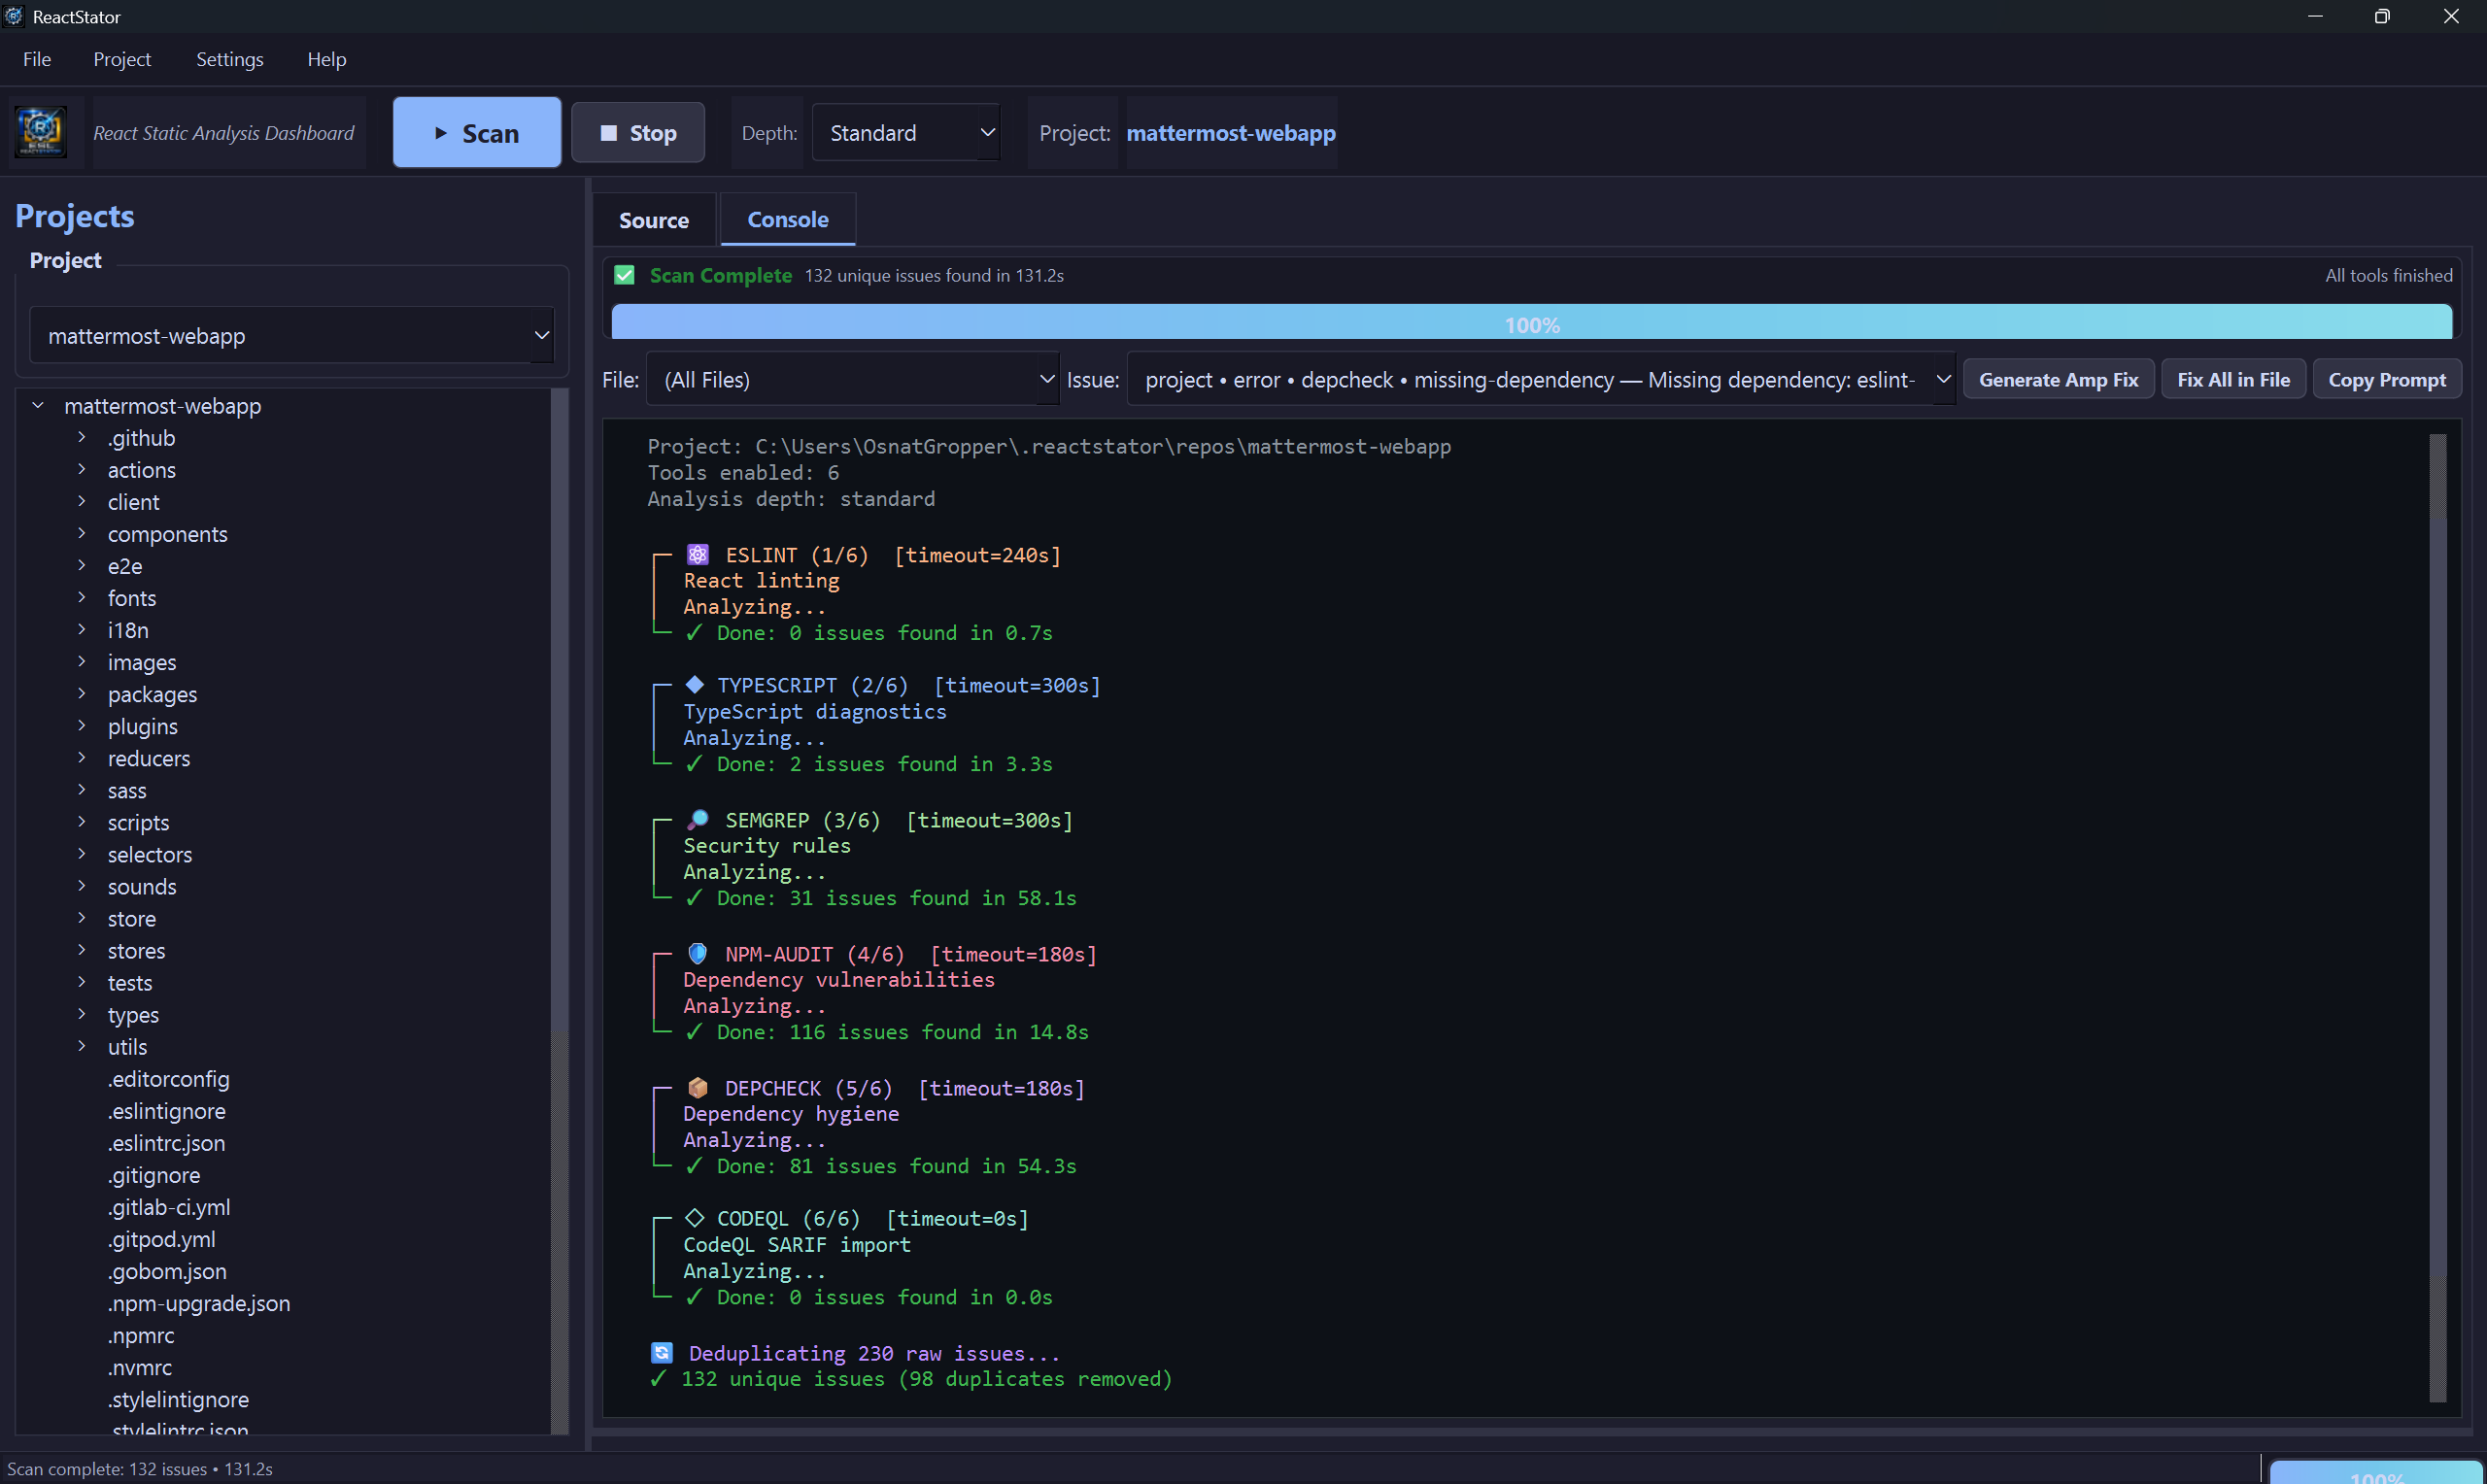Collapse the mattermost-webapp root tree node
Image resolution: width=2487 pixels, height=1484 pixels.
pyautogui.click(x=38, y=405)
